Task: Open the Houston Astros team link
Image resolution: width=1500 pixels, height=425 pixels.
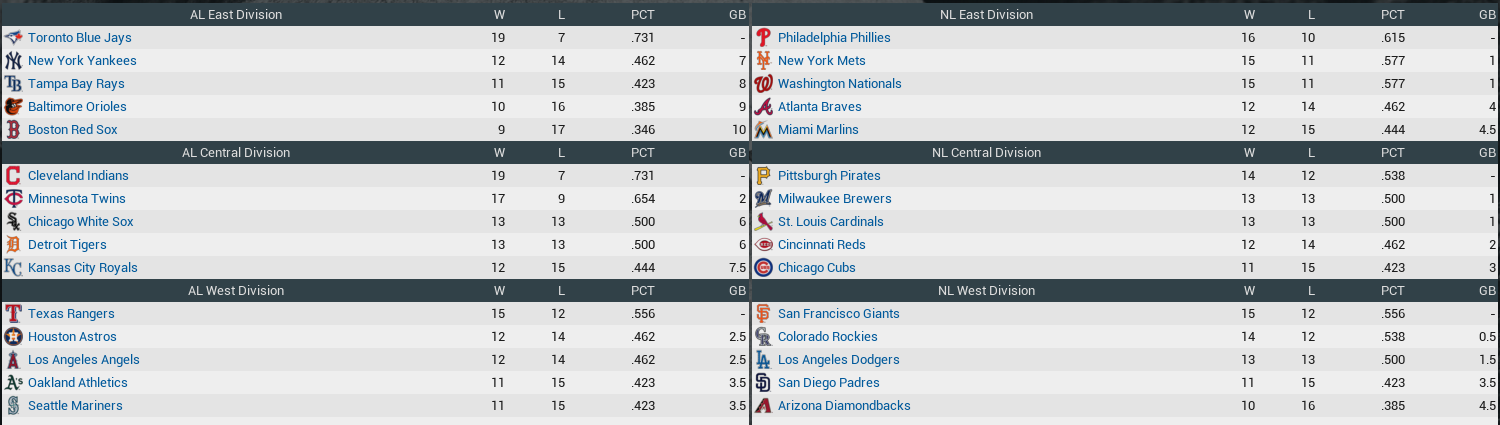Action: point(72,337)
